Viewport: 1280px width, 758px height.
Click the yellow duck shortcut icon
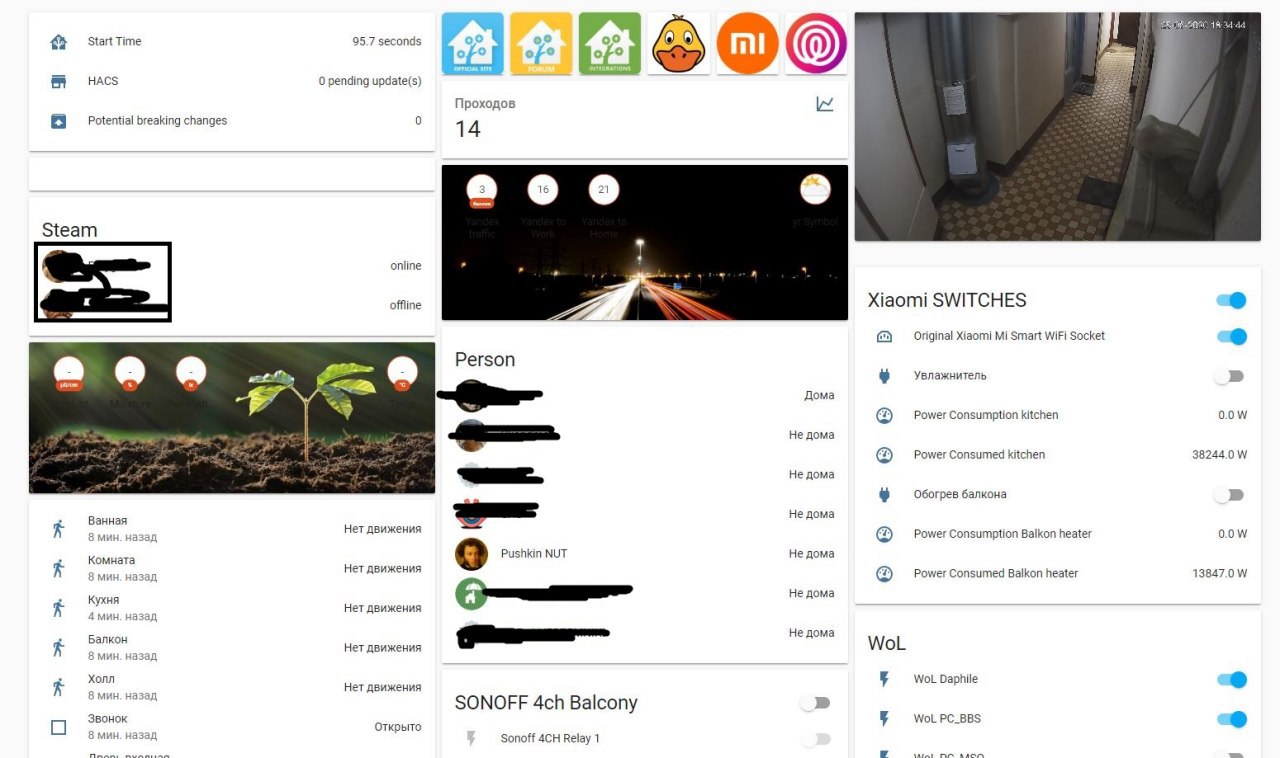coord(679,43)
